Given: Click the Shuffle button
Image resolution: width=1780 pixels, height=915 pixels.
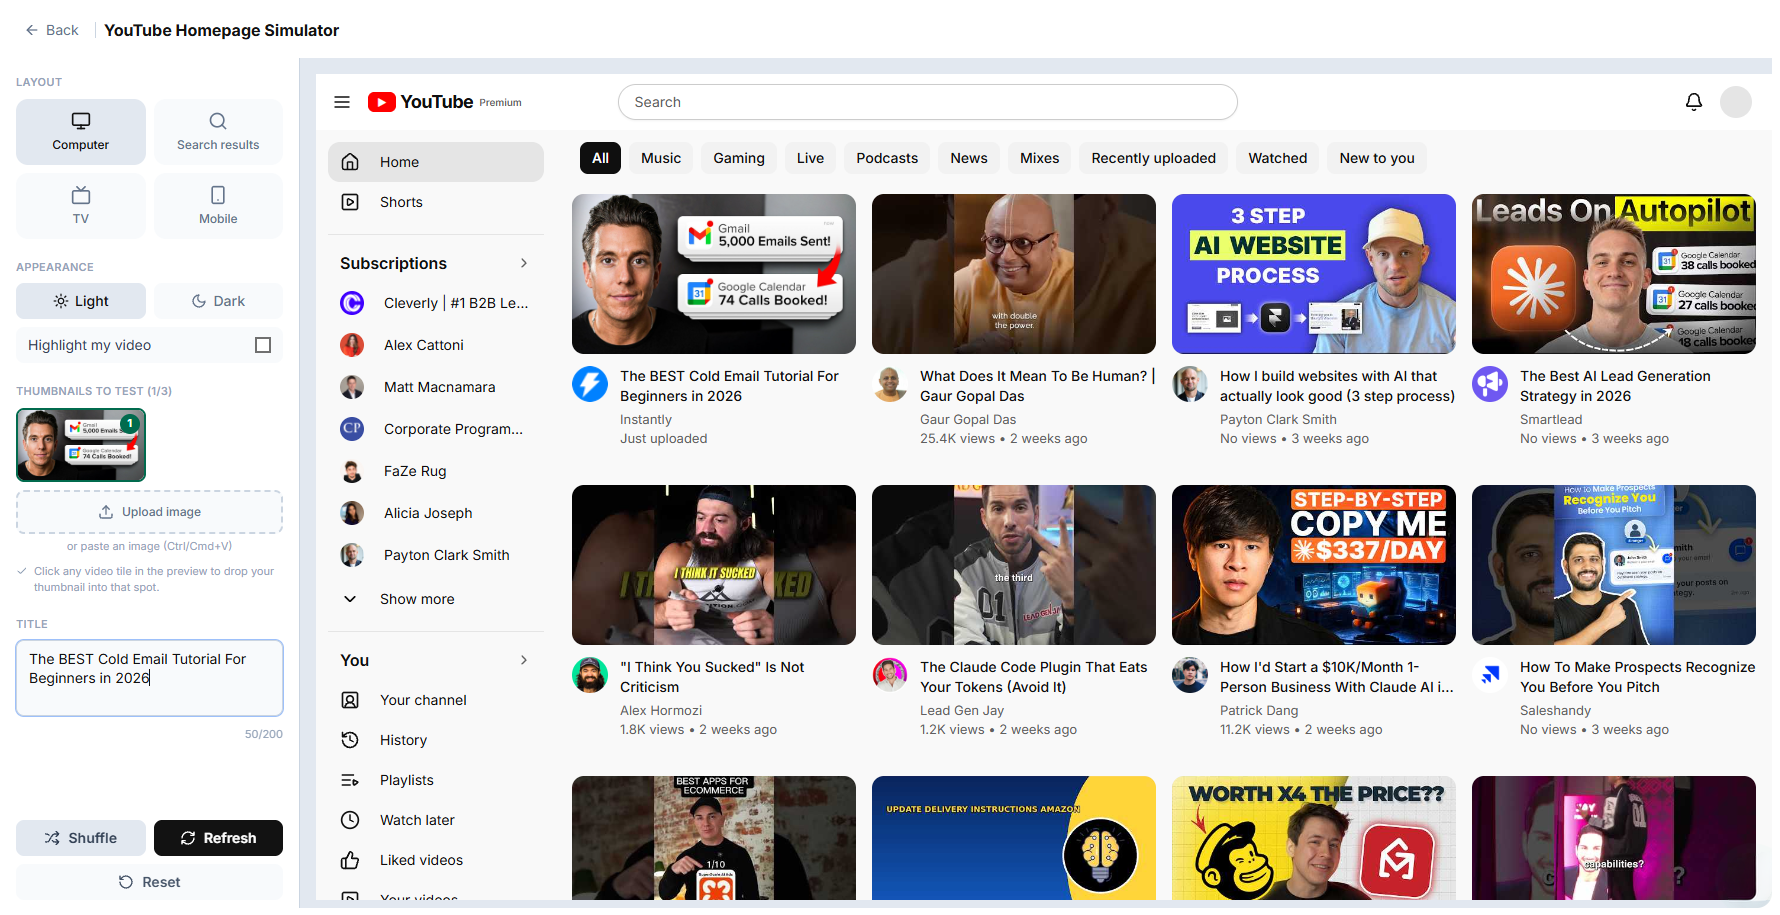Looking at the screenshot, I should 81,838.
